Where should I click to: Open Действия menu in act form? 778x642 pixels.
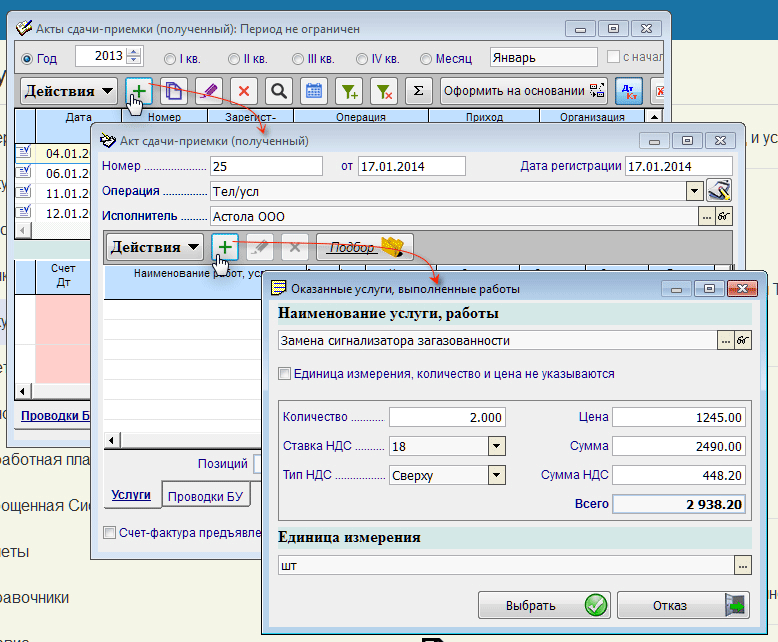click(x=155, y=247)
